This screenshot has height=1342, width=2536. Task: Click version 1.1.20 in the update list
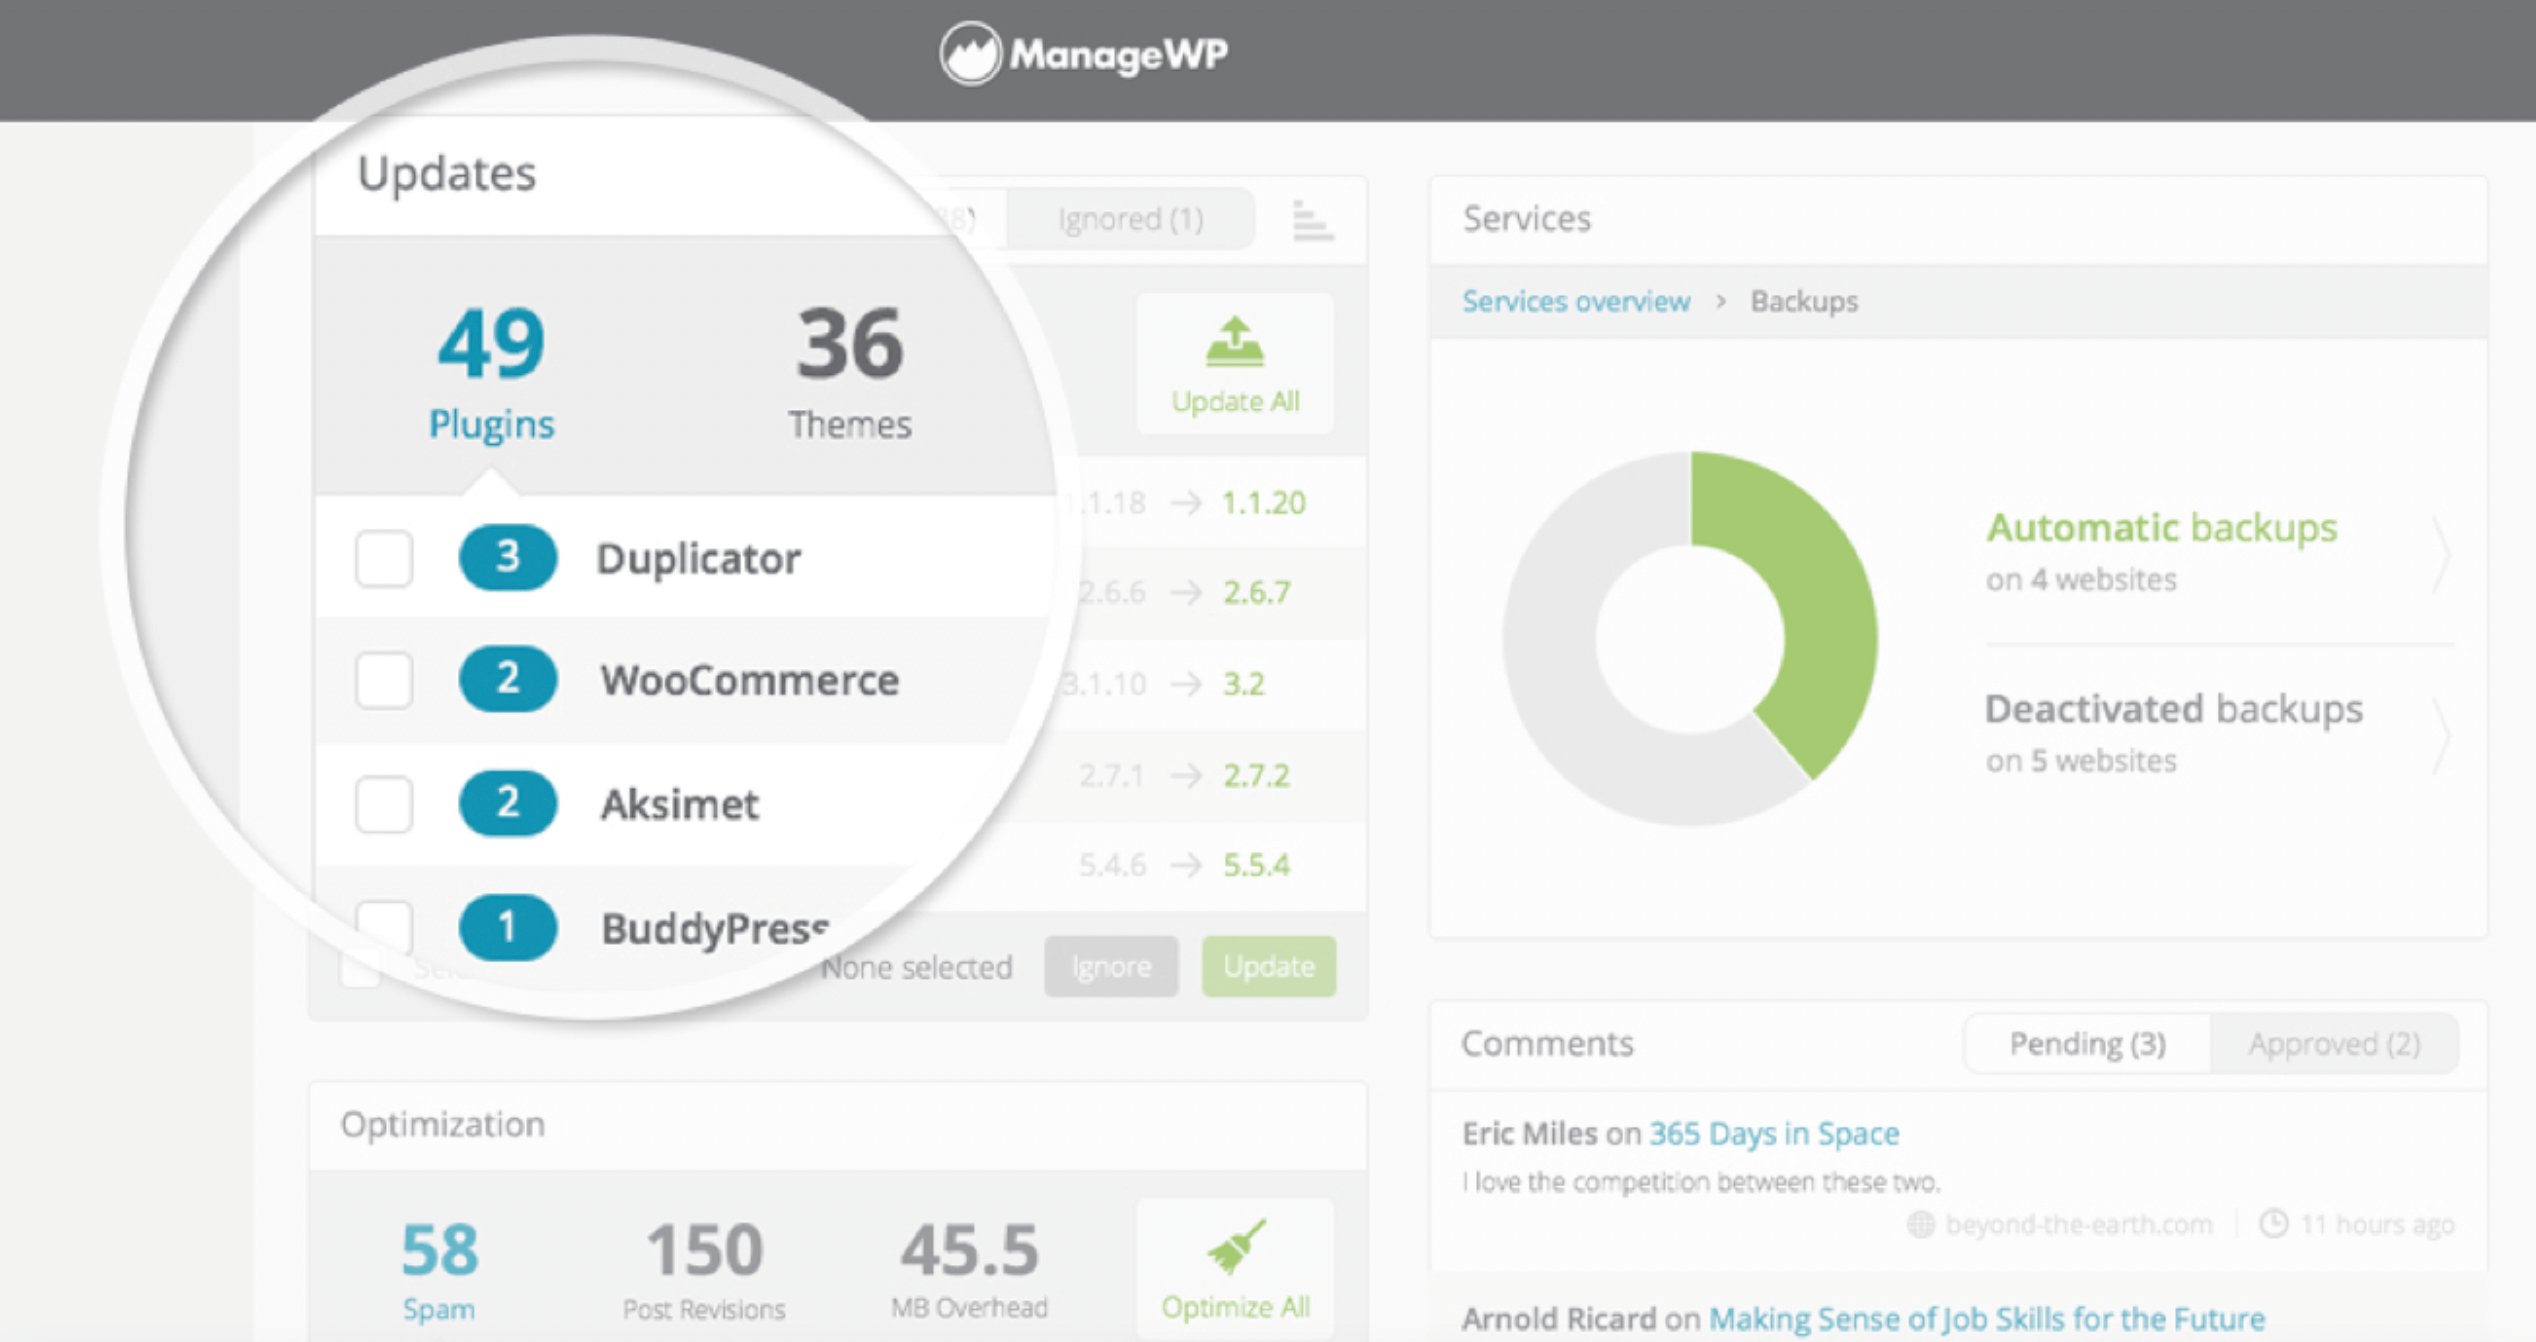pyautogui.click(x=1263, y=502)
